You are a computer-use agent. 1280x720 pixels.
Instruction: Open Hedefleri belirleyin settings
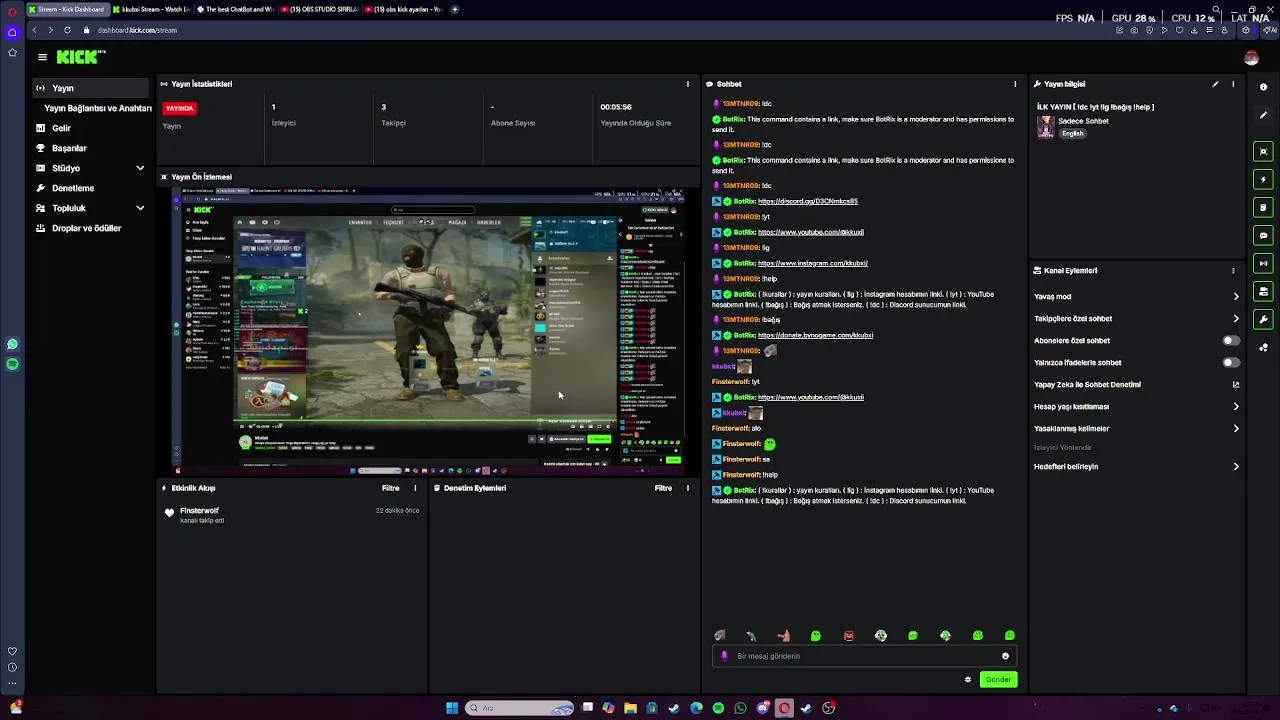point(1136,467)
